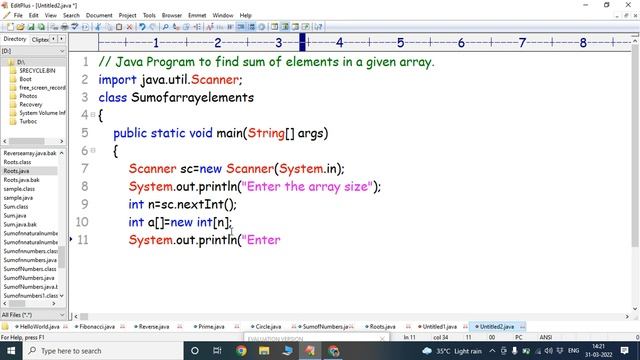640x360 pixels.
Task: Open the Window menu
Action: [x=223, y=15]
